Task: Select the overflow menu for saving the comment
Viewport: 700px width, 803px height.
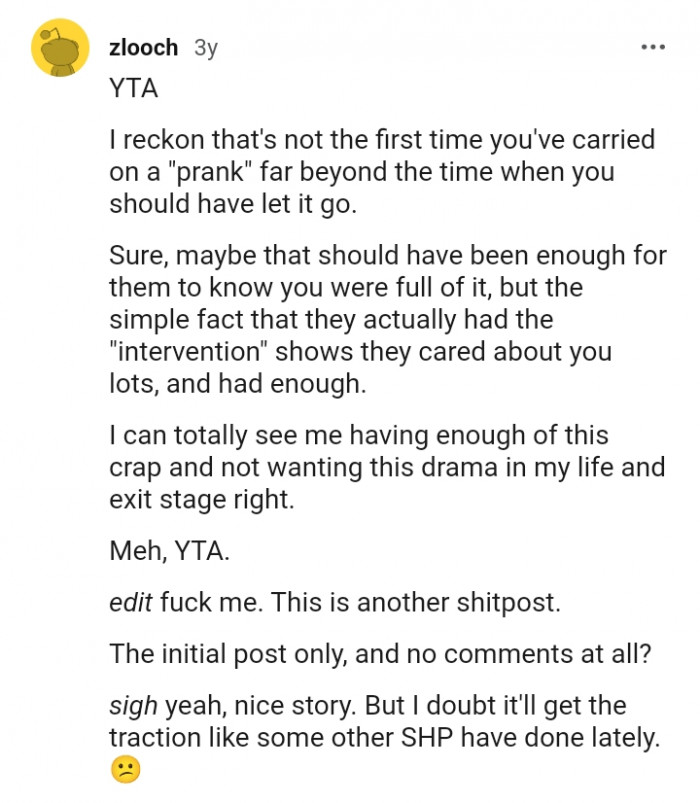Action: tap(651, 47)
